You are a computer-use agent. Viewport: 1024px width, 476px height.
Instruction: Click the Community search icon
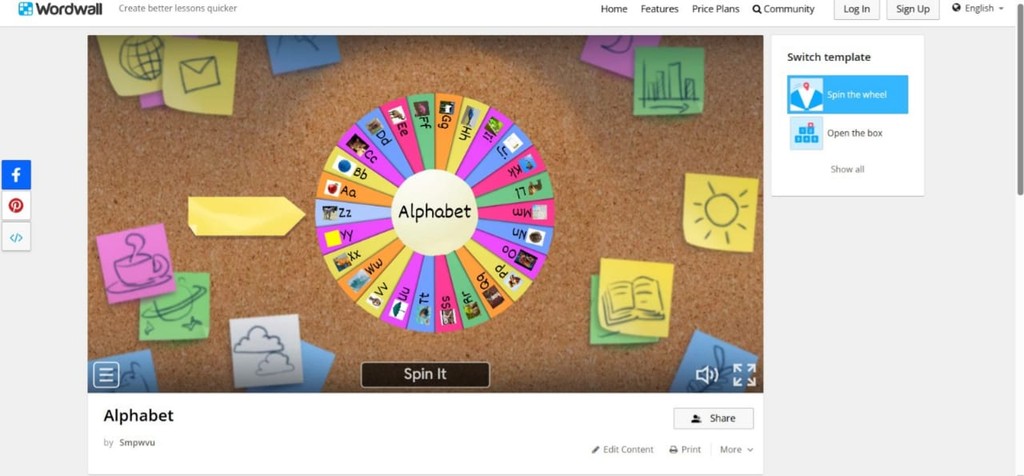pyautogui.click(x=757, y=9)
